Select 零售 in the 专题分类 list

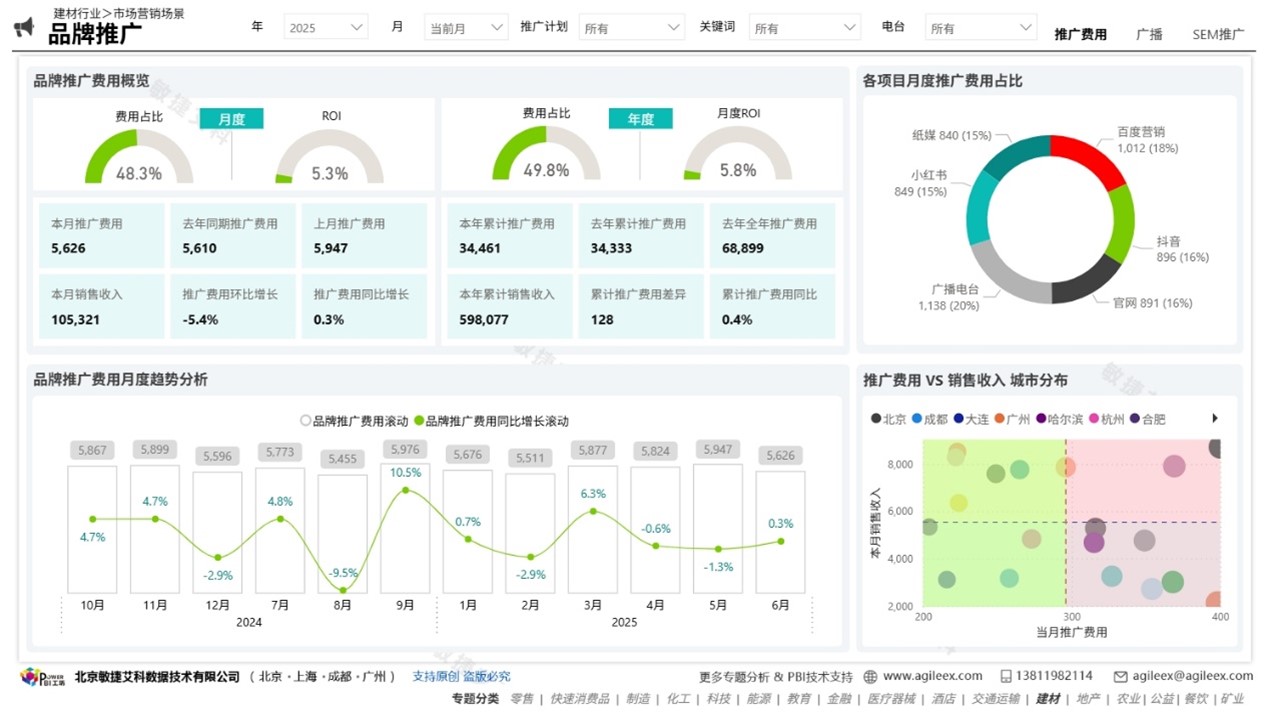coord(521,699)
